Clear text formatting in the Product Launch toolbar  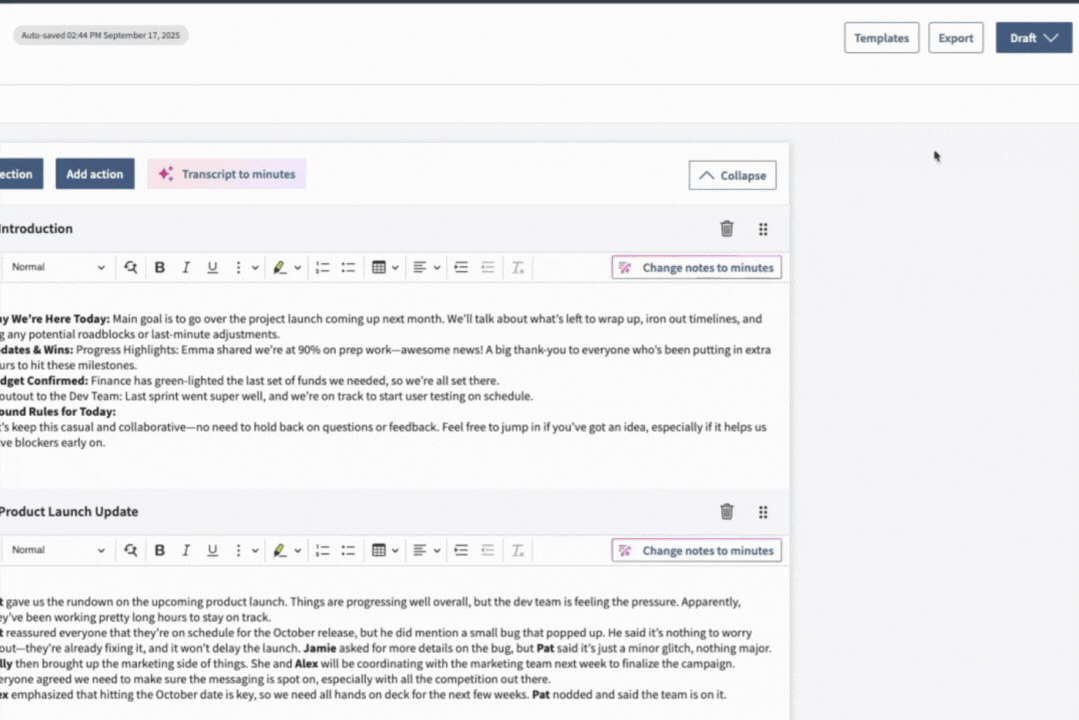pos(517,550)
